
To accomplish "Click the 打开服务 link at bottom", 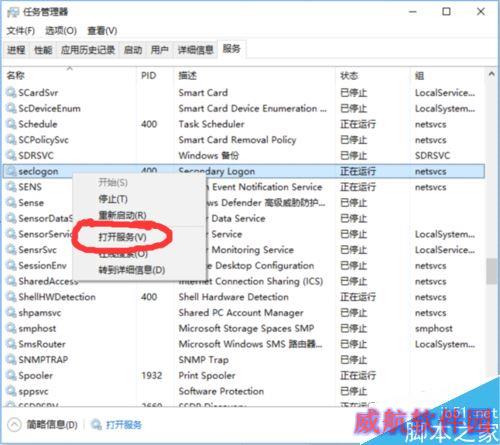I will (x=124, y=425).
